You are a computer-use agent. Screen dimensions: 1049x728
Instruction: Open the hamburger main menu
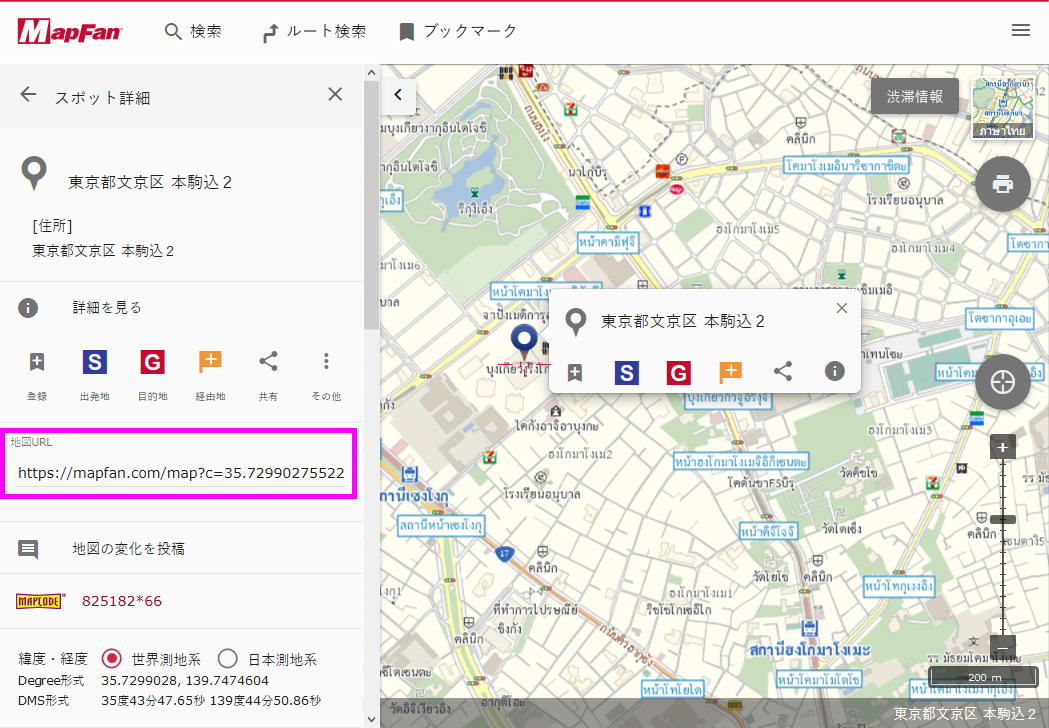pos(1020,30)
